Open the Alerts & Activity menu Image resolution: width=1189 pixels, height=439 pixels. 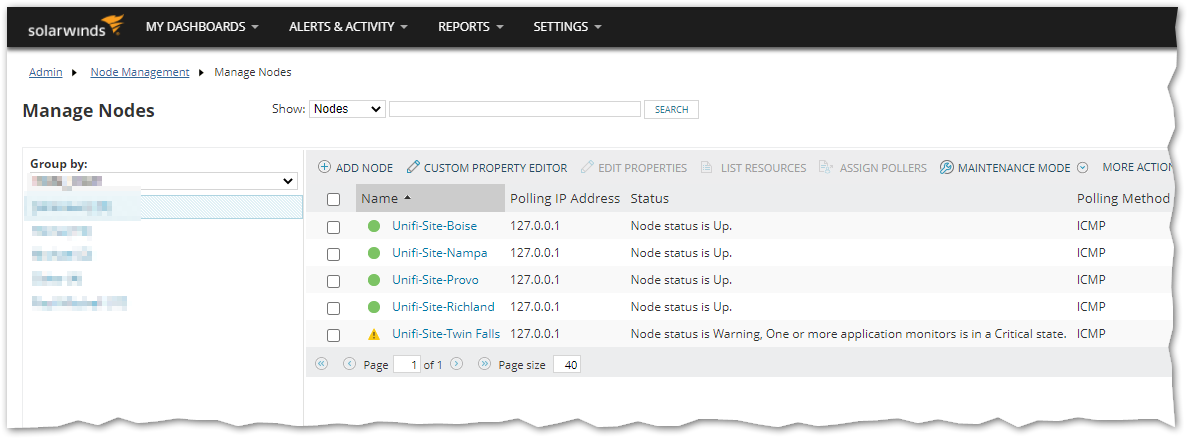coord(349,27)
